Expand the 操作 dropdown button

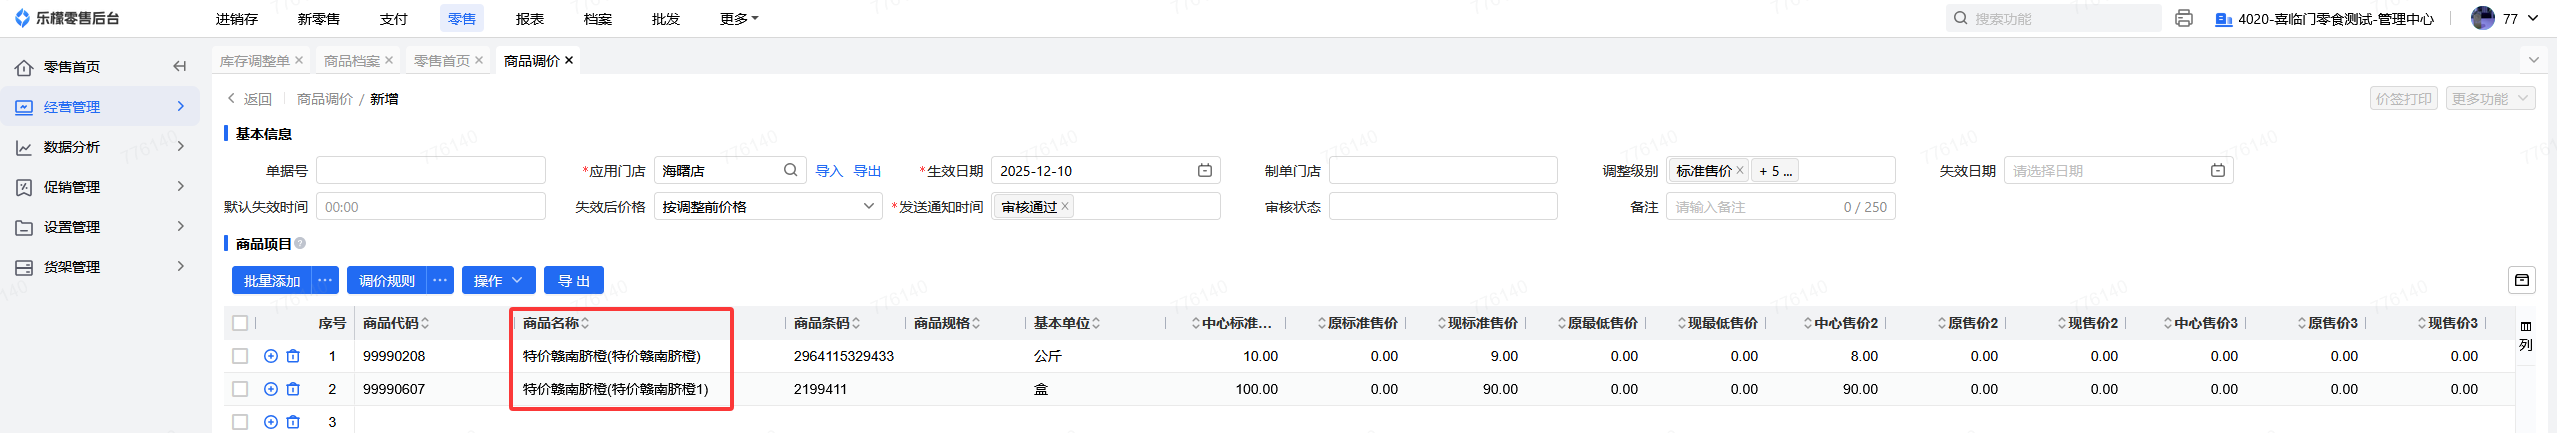498,281
